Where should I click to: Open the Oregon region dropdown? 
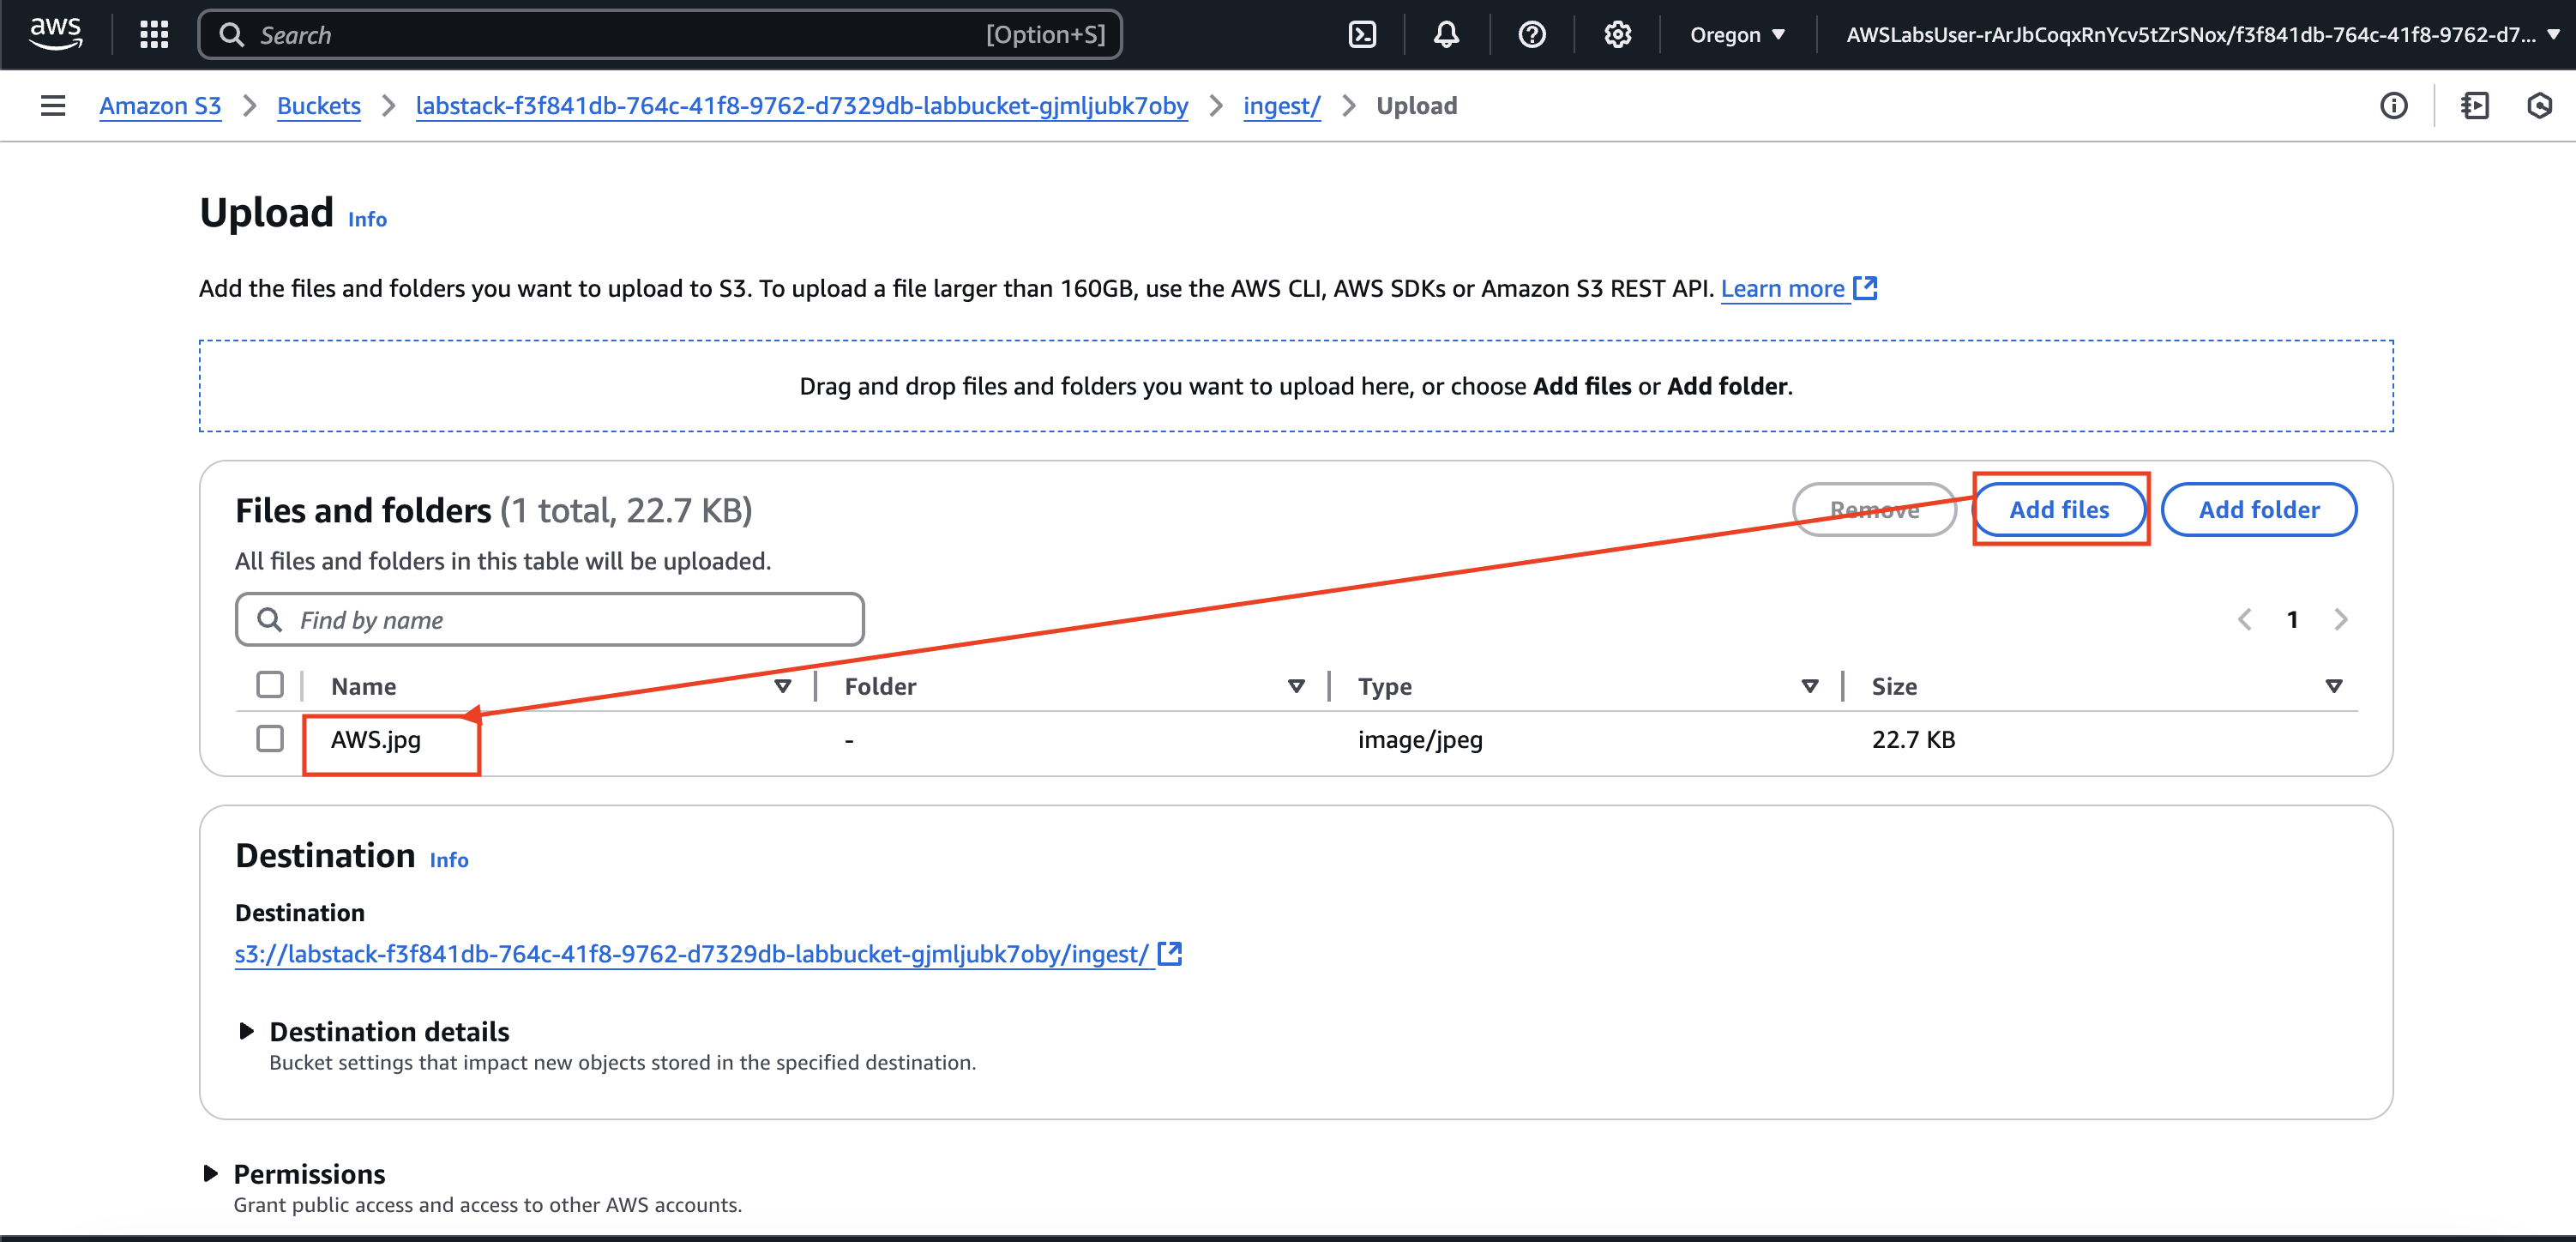[x=1737, y=35]
